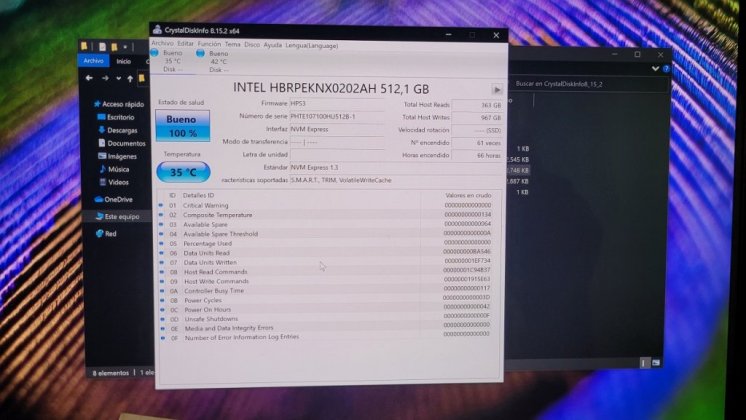
Task: Click the status dot for Percentage Used
Action: [x=161, y=243]
